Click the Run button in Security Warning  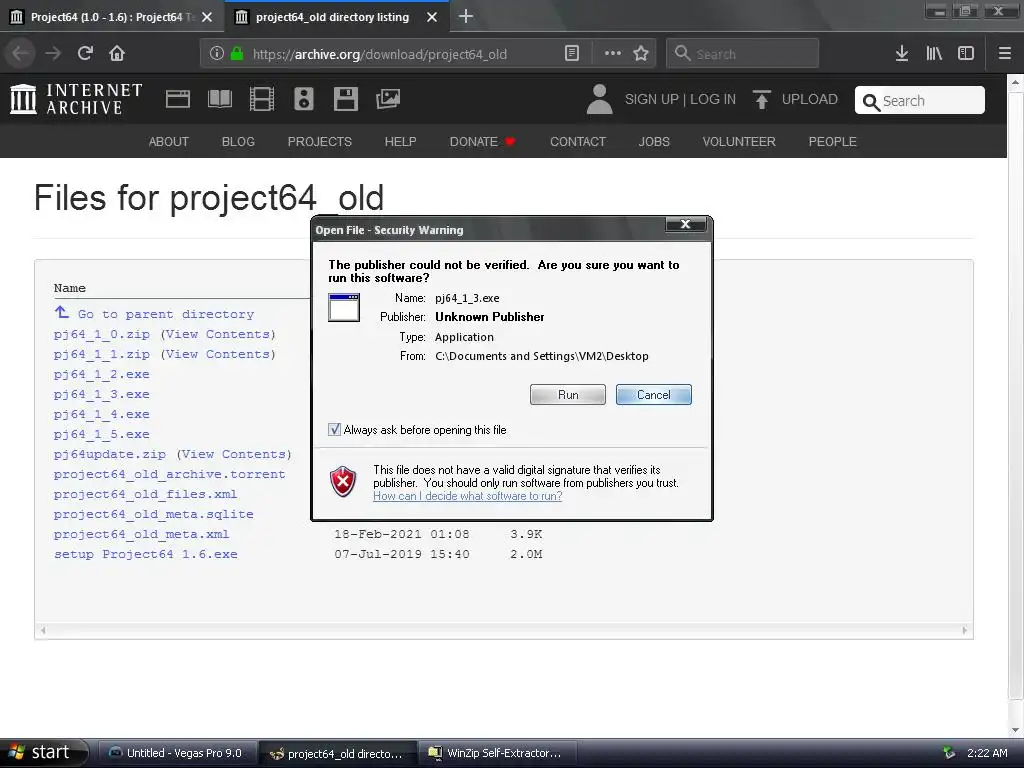[568, 394]
